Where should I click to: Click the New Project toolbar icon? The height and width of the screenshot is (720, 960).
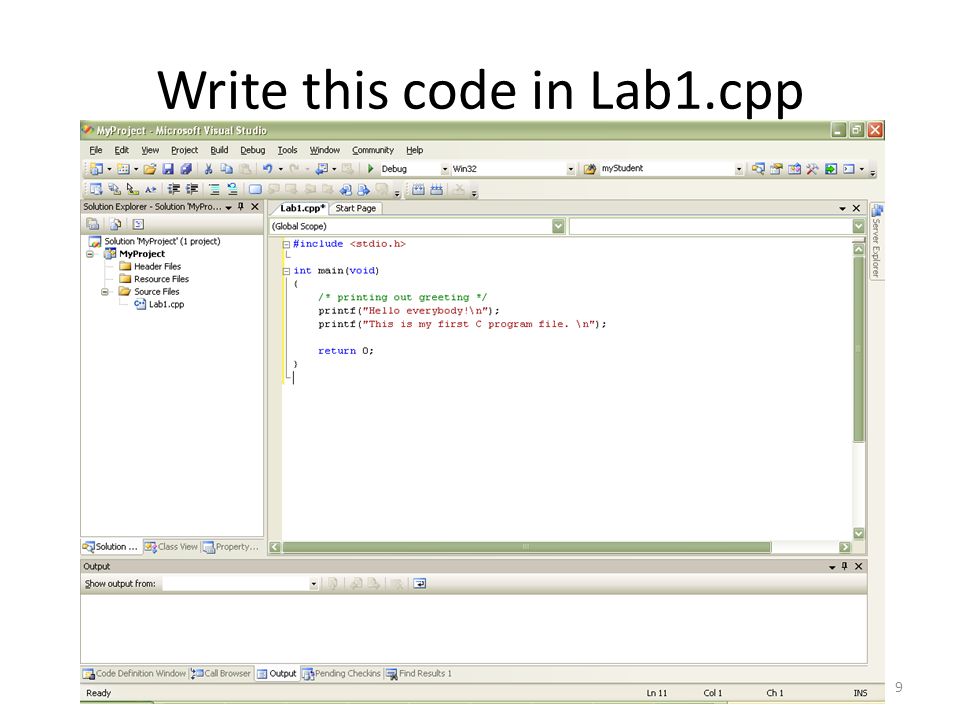click(96, 169)
